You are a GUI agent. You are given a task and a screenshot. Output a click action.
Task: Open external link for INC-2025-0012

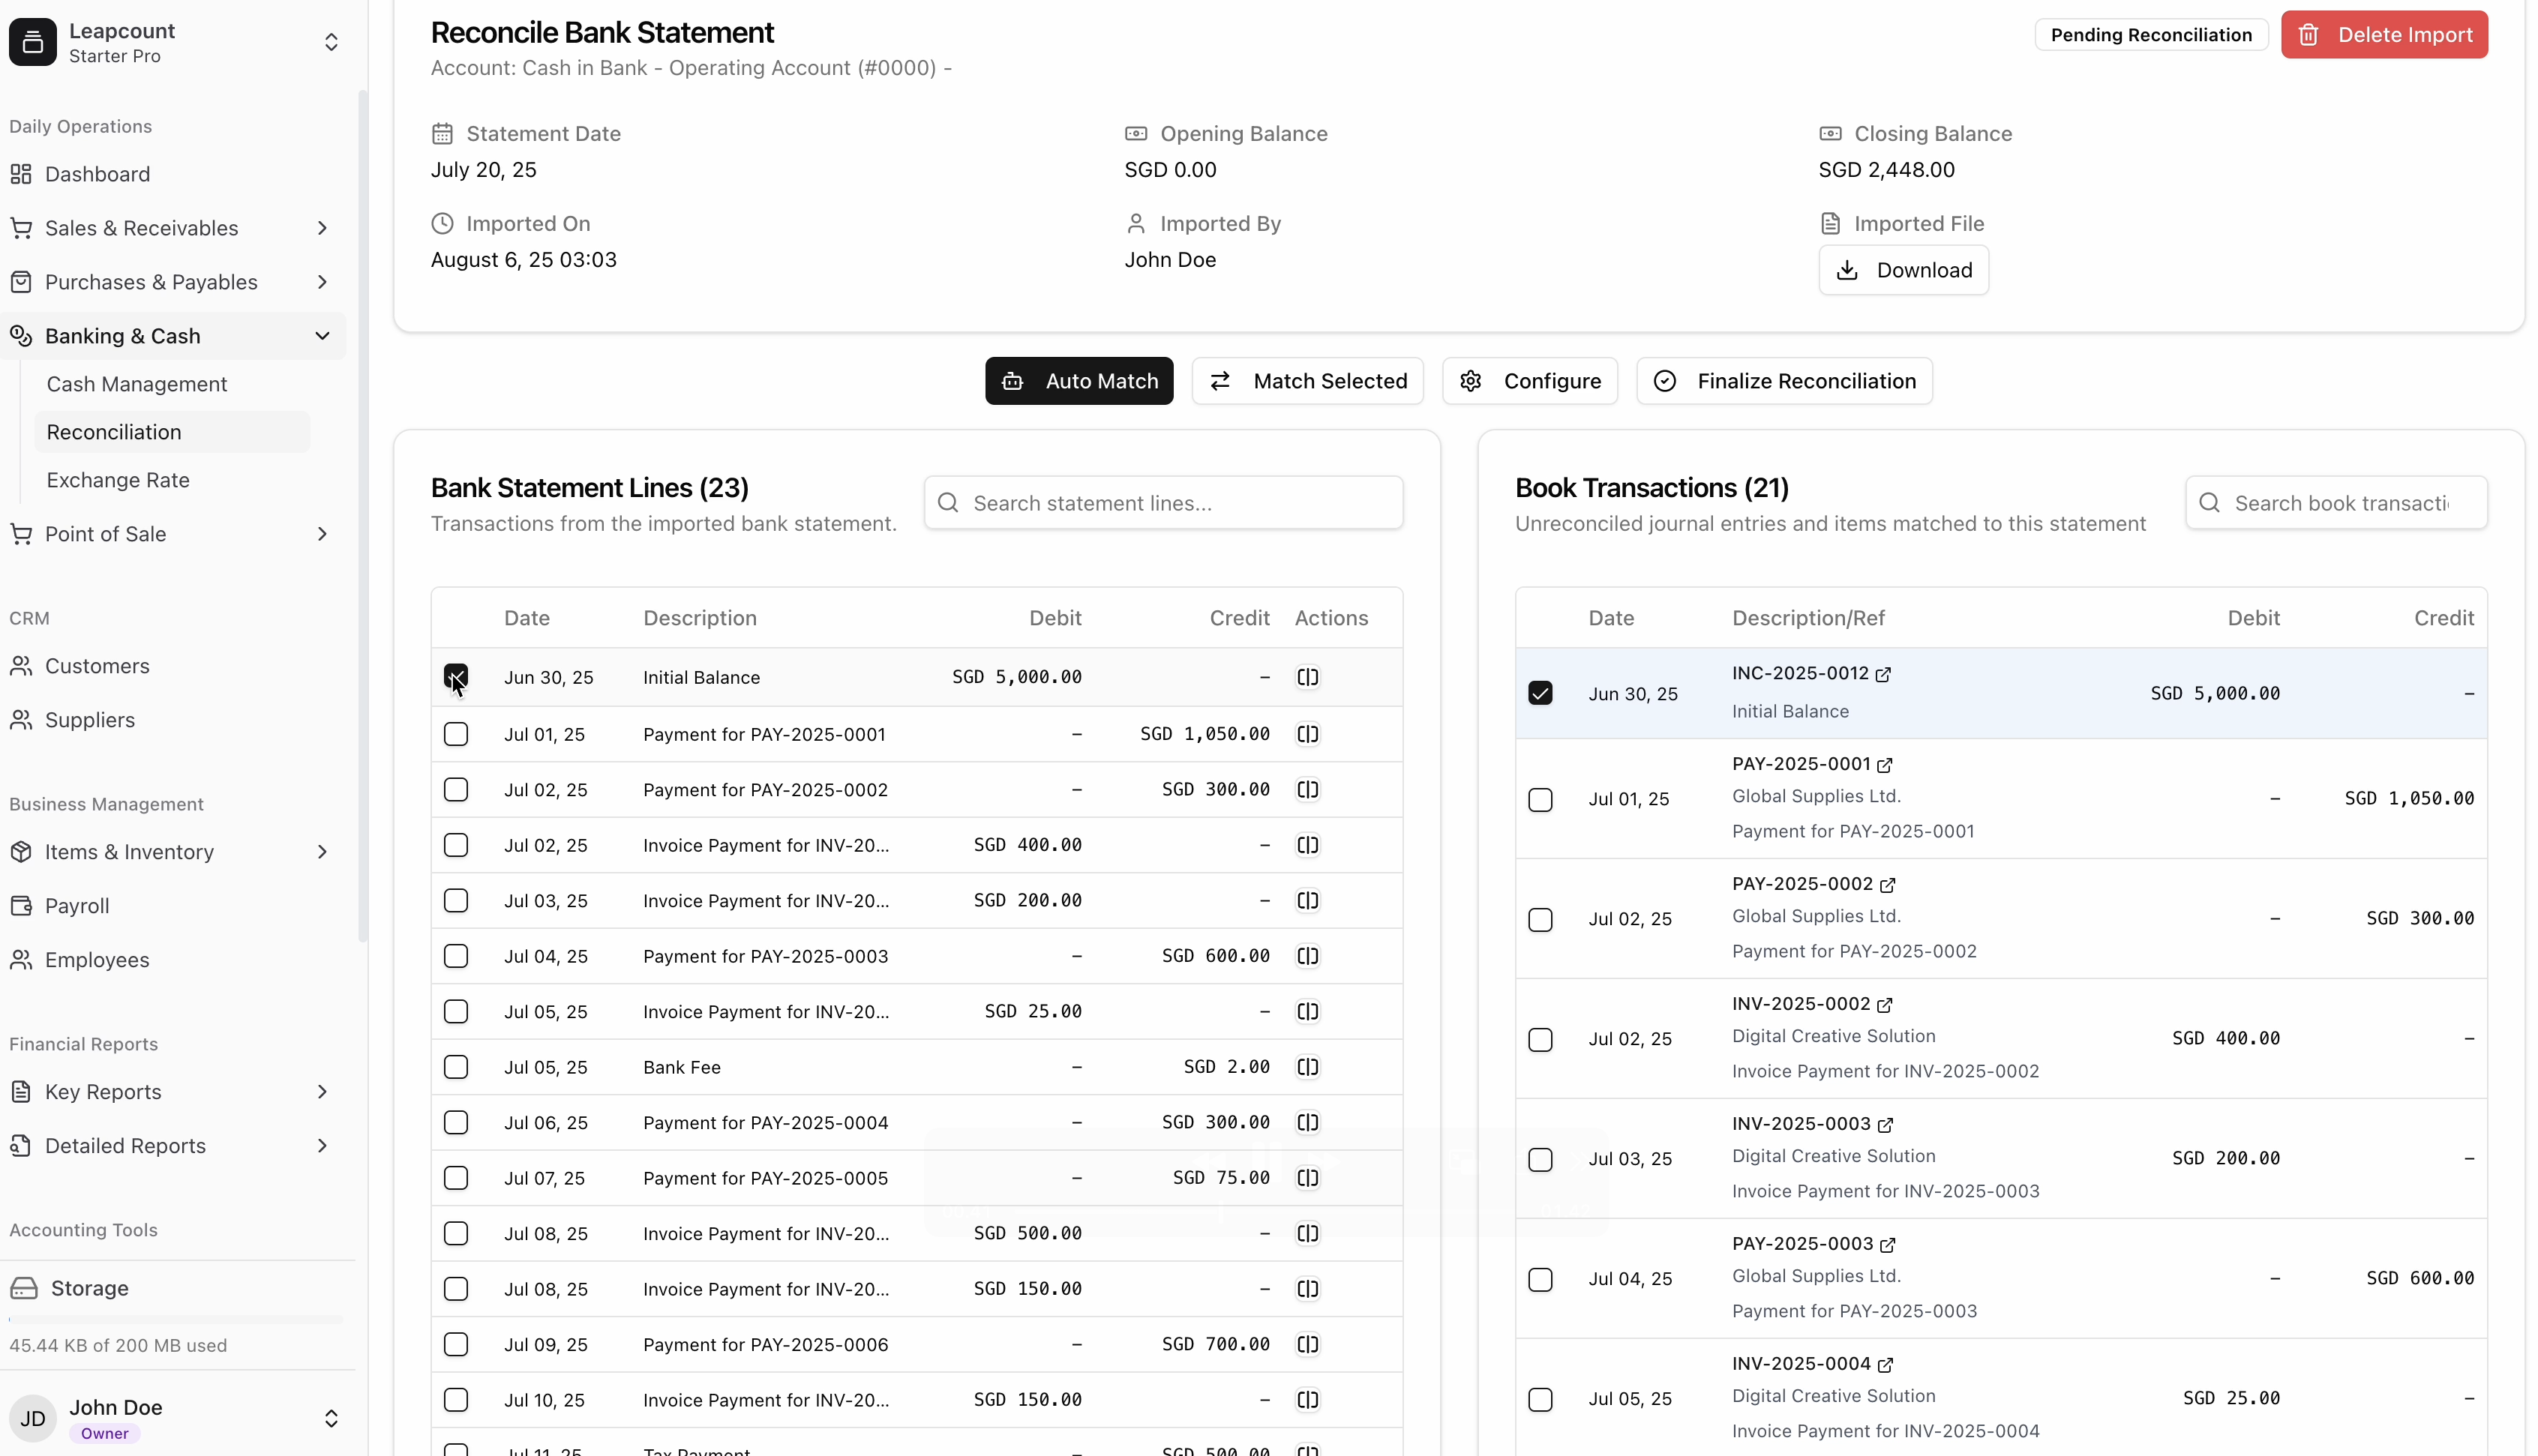point(1883,674)
